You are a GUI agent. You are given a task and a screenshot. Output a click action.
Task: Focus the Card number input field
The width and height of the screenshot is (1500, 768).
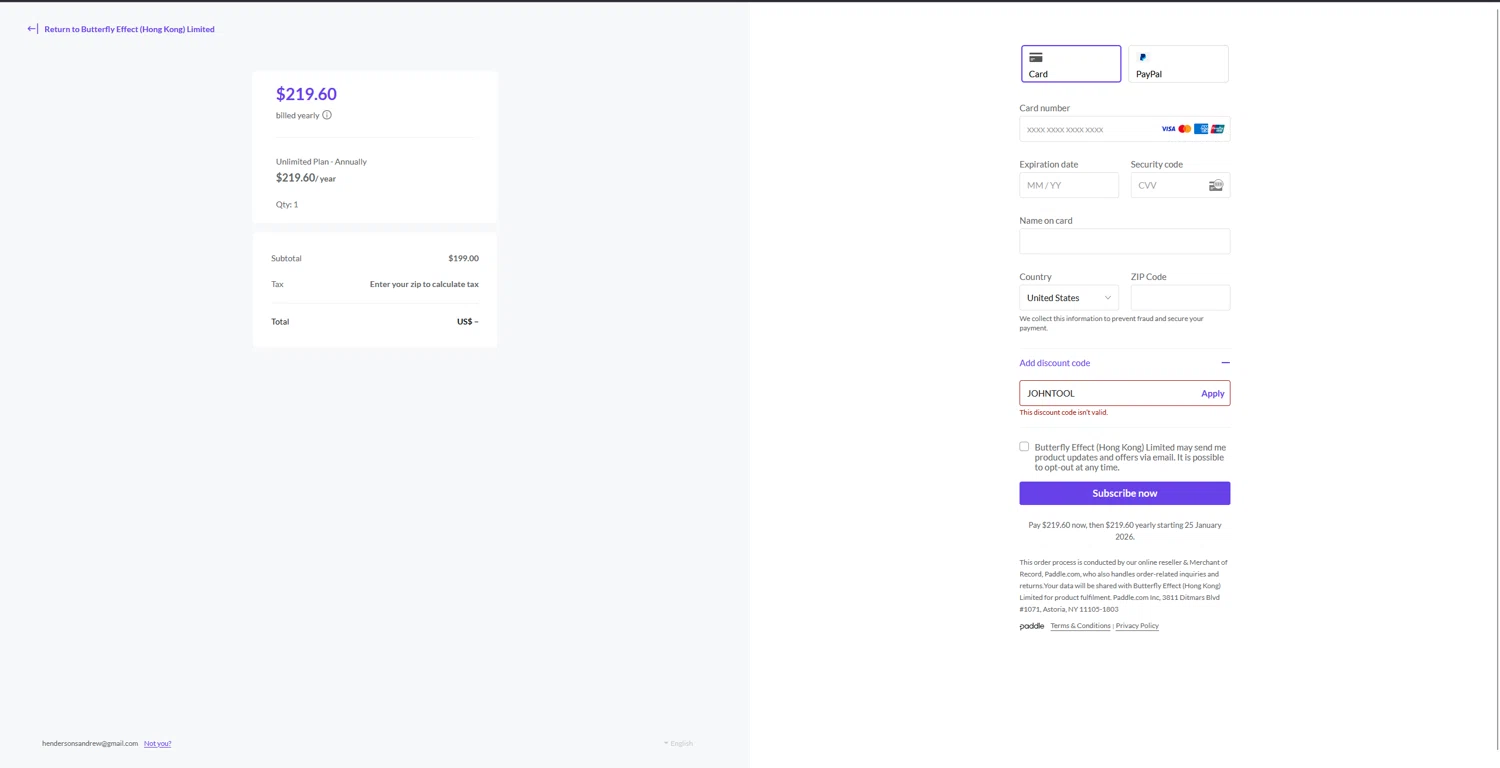[x=1125, y=129]
